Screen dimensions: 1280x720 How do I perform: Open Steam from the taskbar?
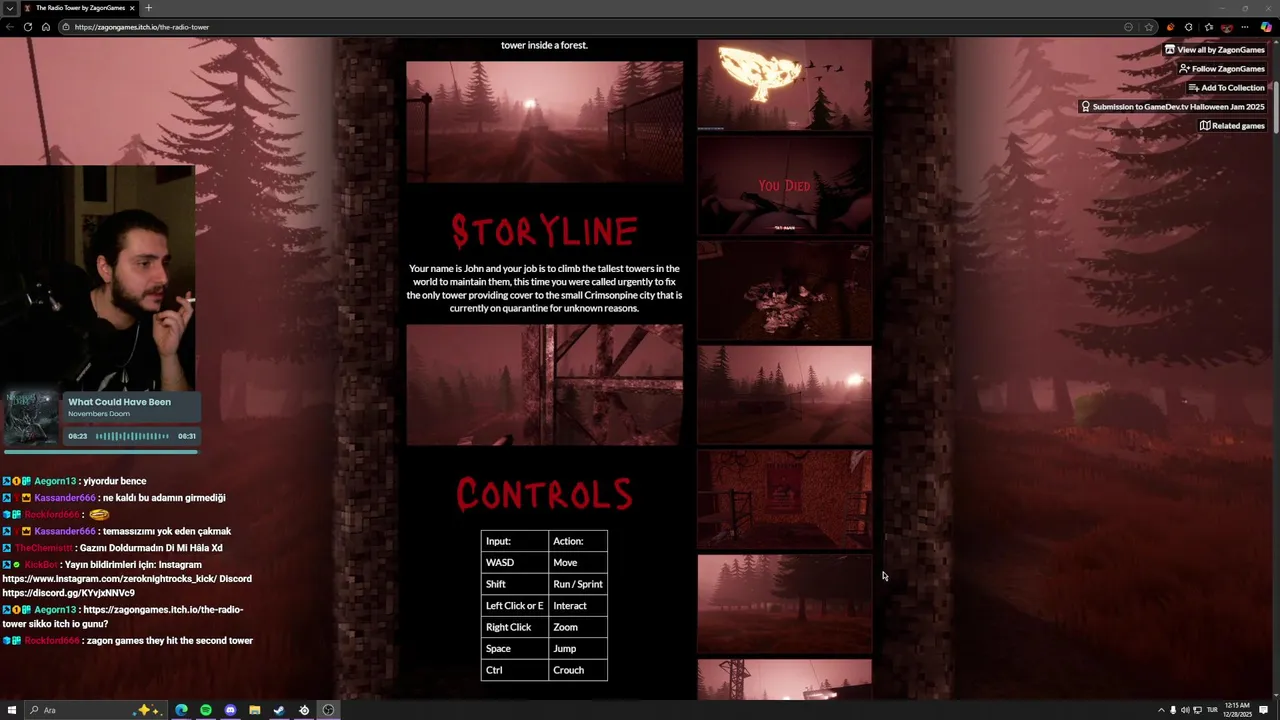279,710
